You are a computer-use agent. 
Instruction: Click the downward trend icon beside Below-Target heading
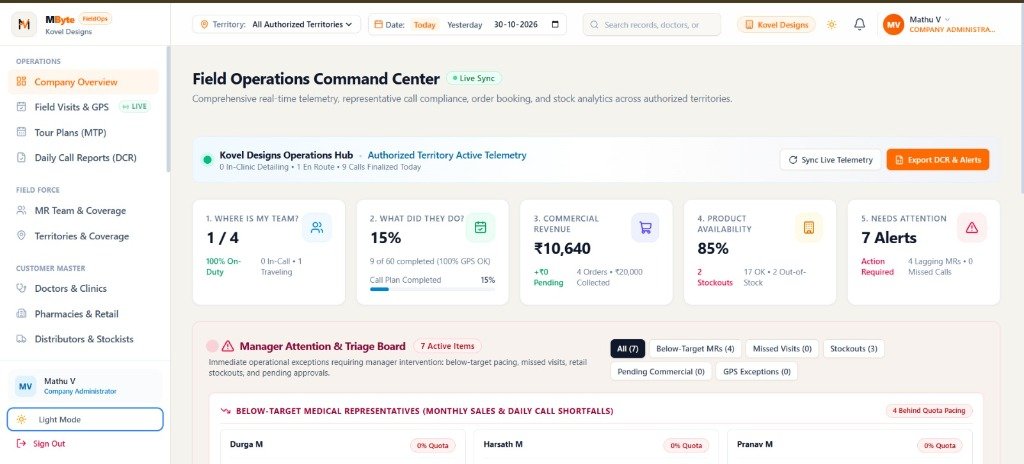[226, 411]
